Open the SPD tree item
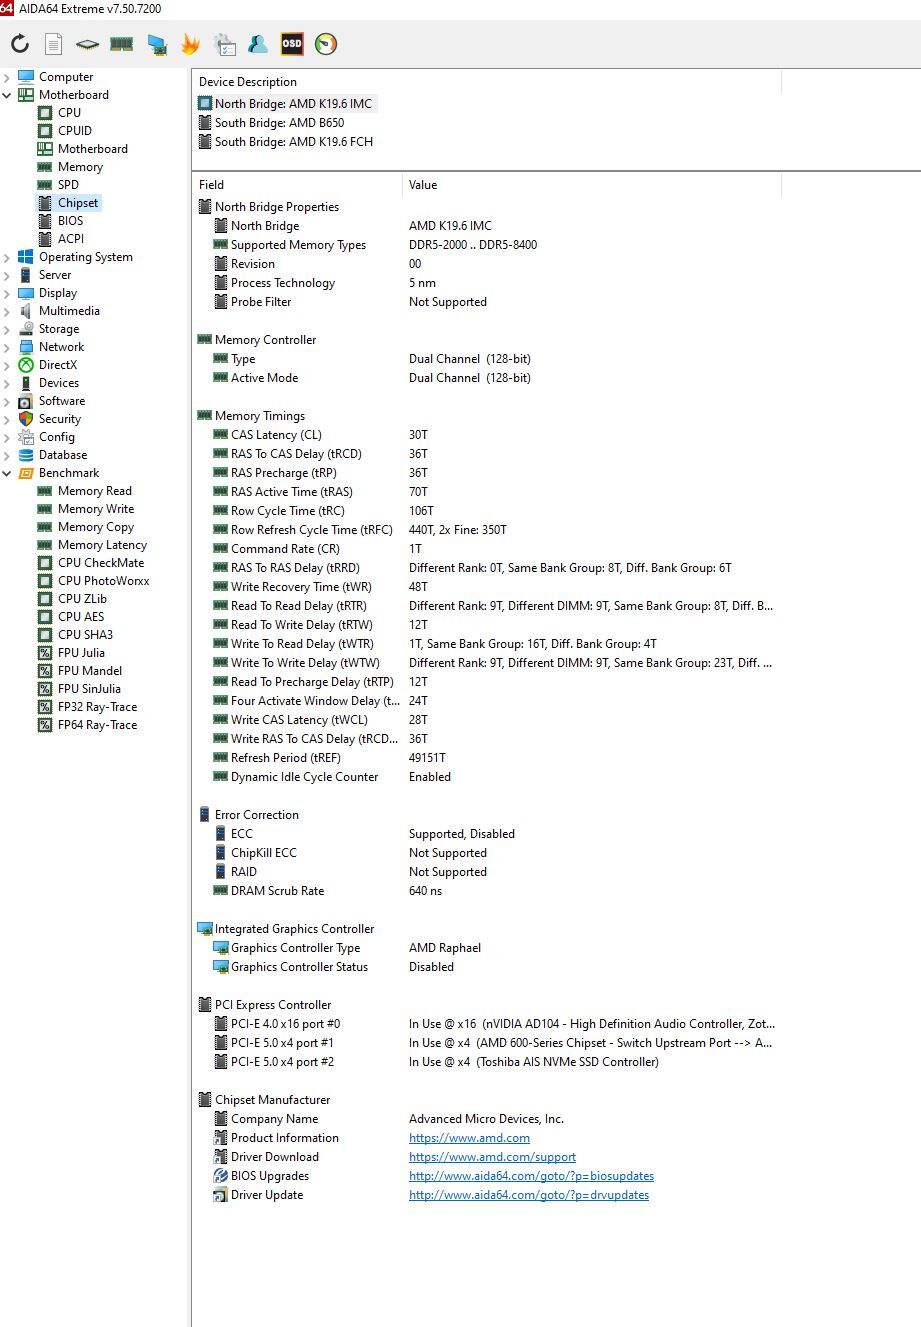This screenshot has width=921, height=1327. 68,185
